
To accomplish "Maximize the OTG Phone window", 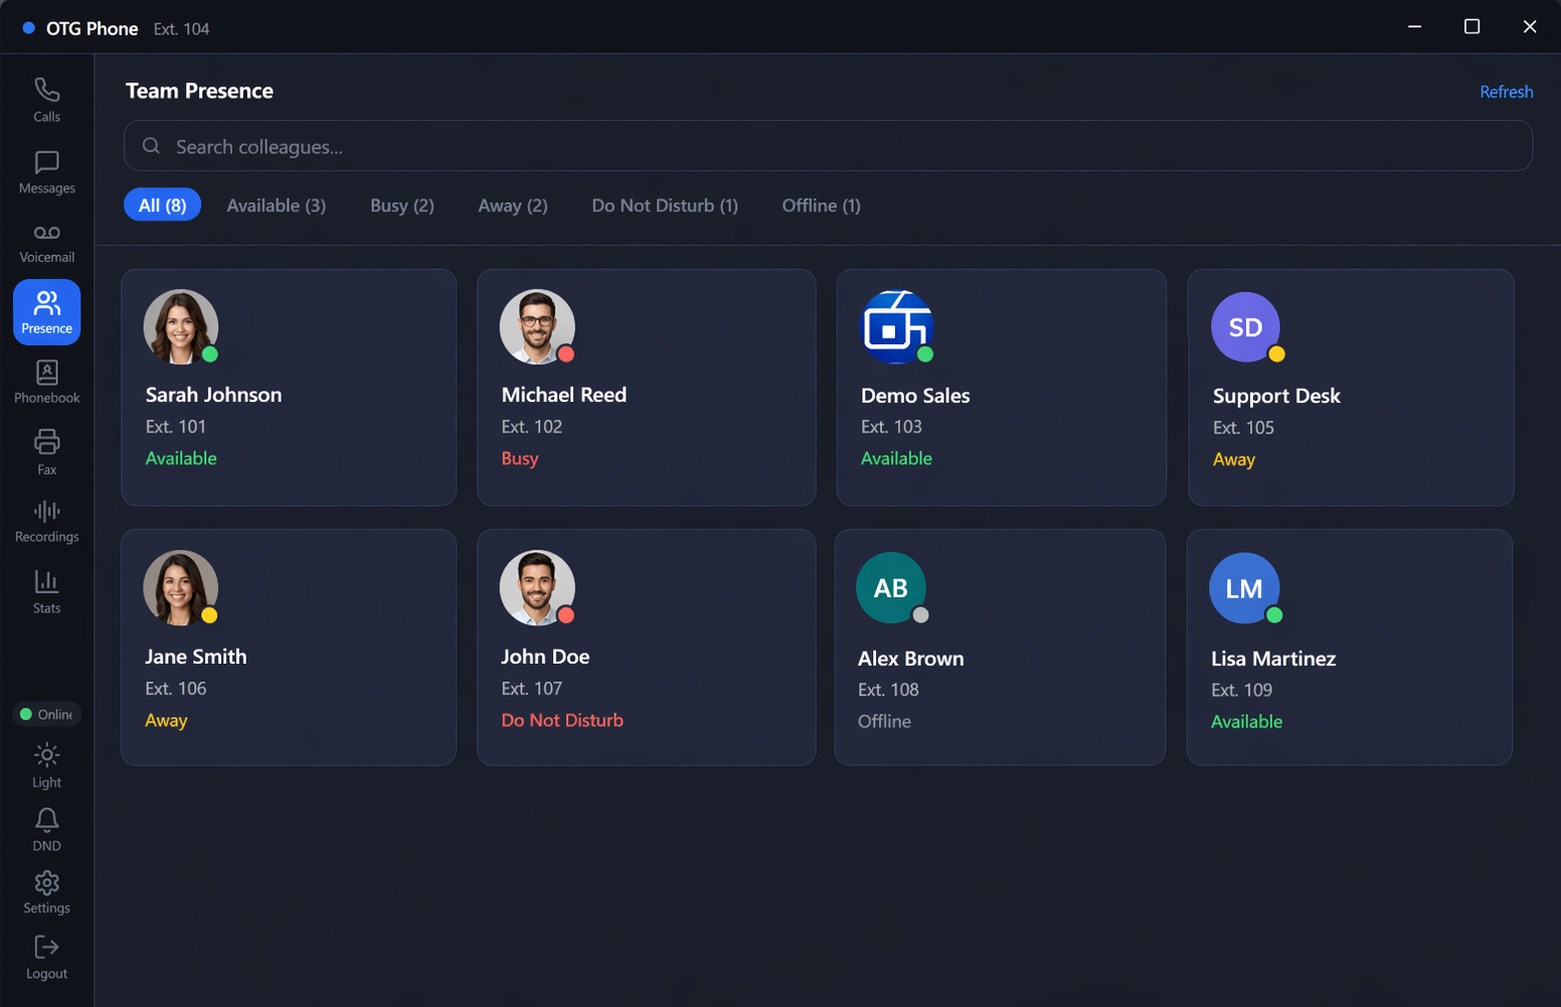I will click(1471, 27).
